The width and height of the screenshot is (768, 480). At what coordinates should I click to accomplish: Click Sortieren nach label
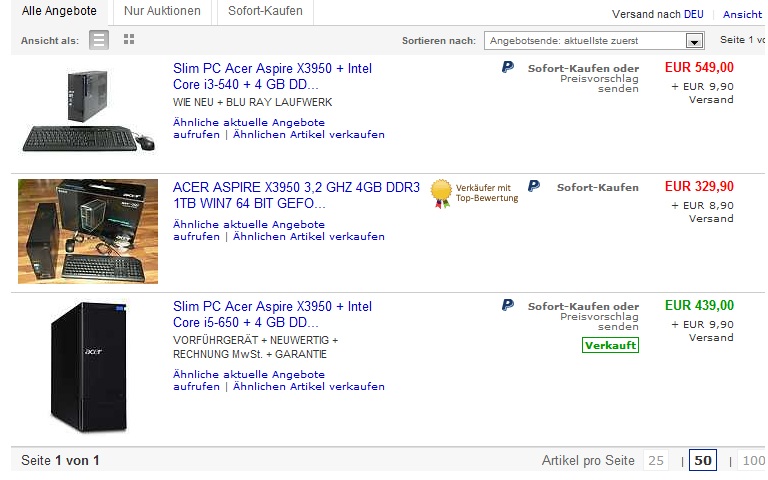(438, 41)
